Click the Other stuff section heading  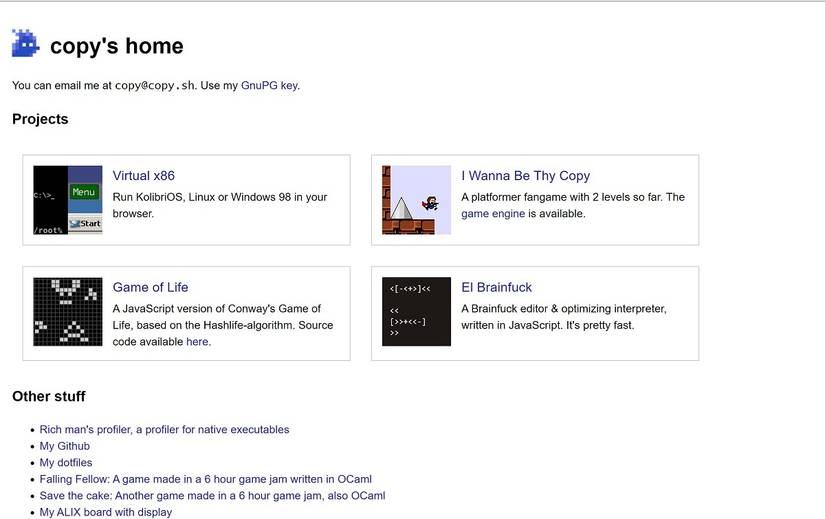point(48,396)
